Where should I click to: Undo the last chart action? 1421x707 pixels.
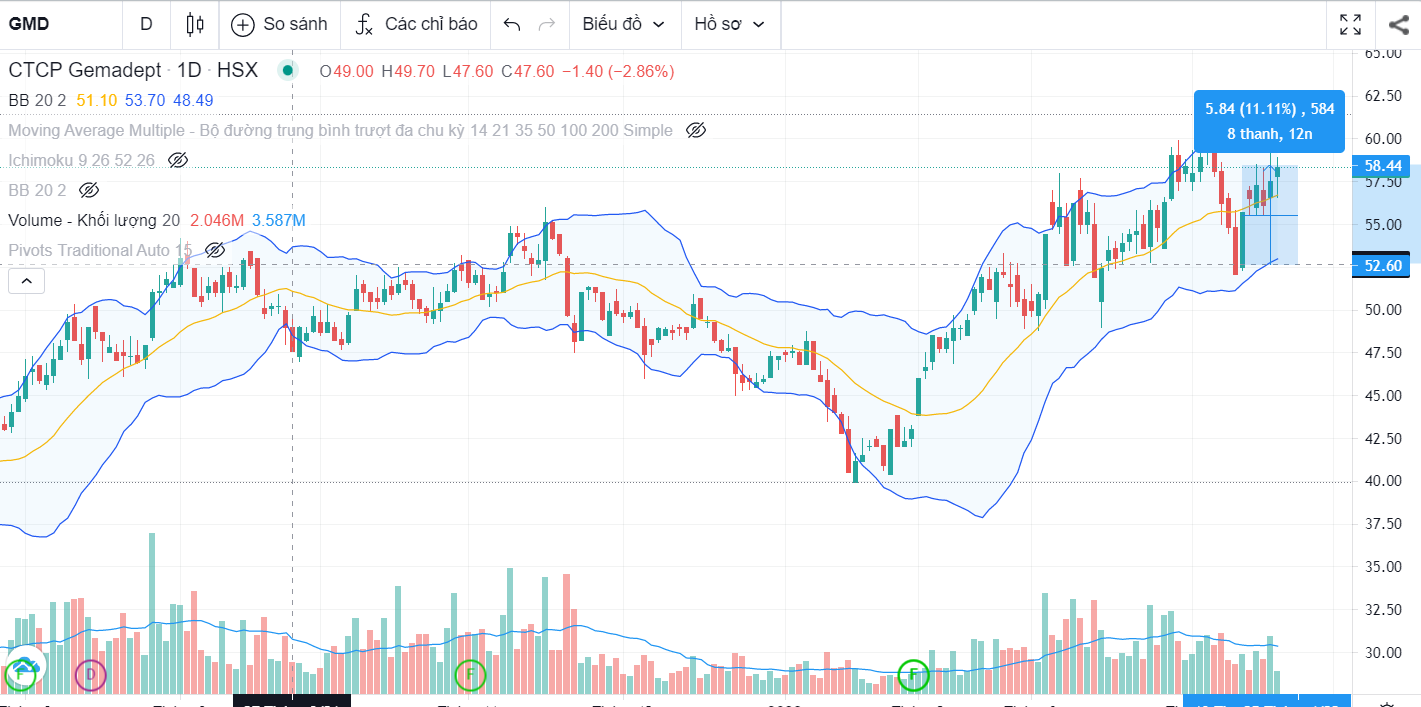click(512, 24)
